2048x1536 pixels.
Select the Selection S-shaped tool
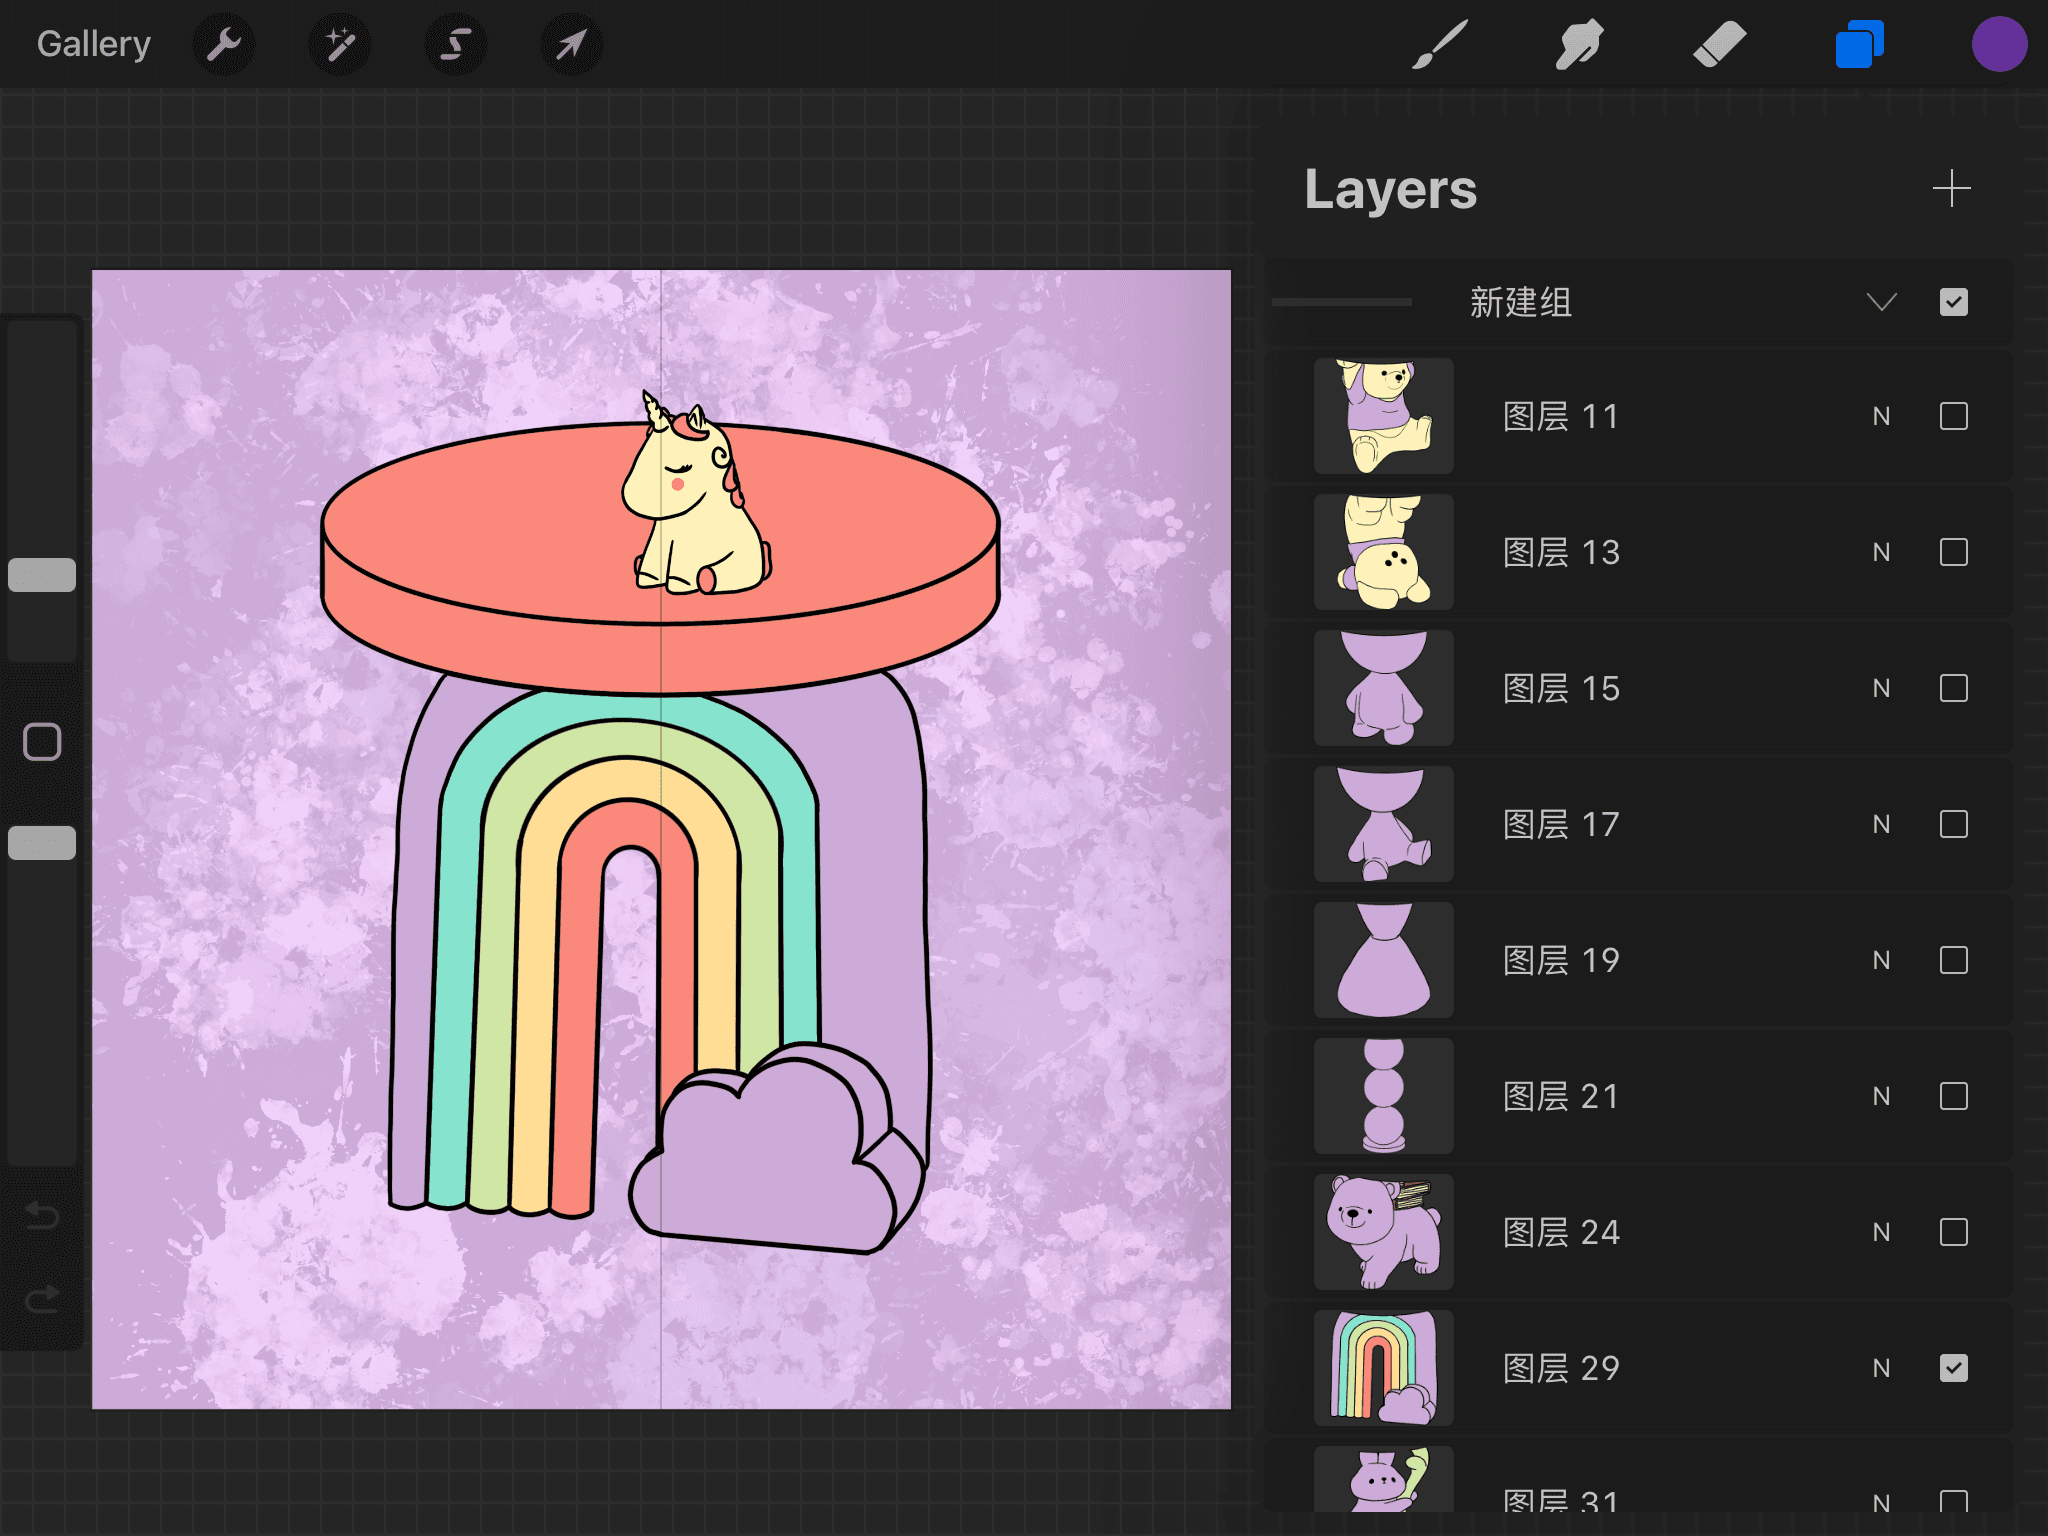456,44
